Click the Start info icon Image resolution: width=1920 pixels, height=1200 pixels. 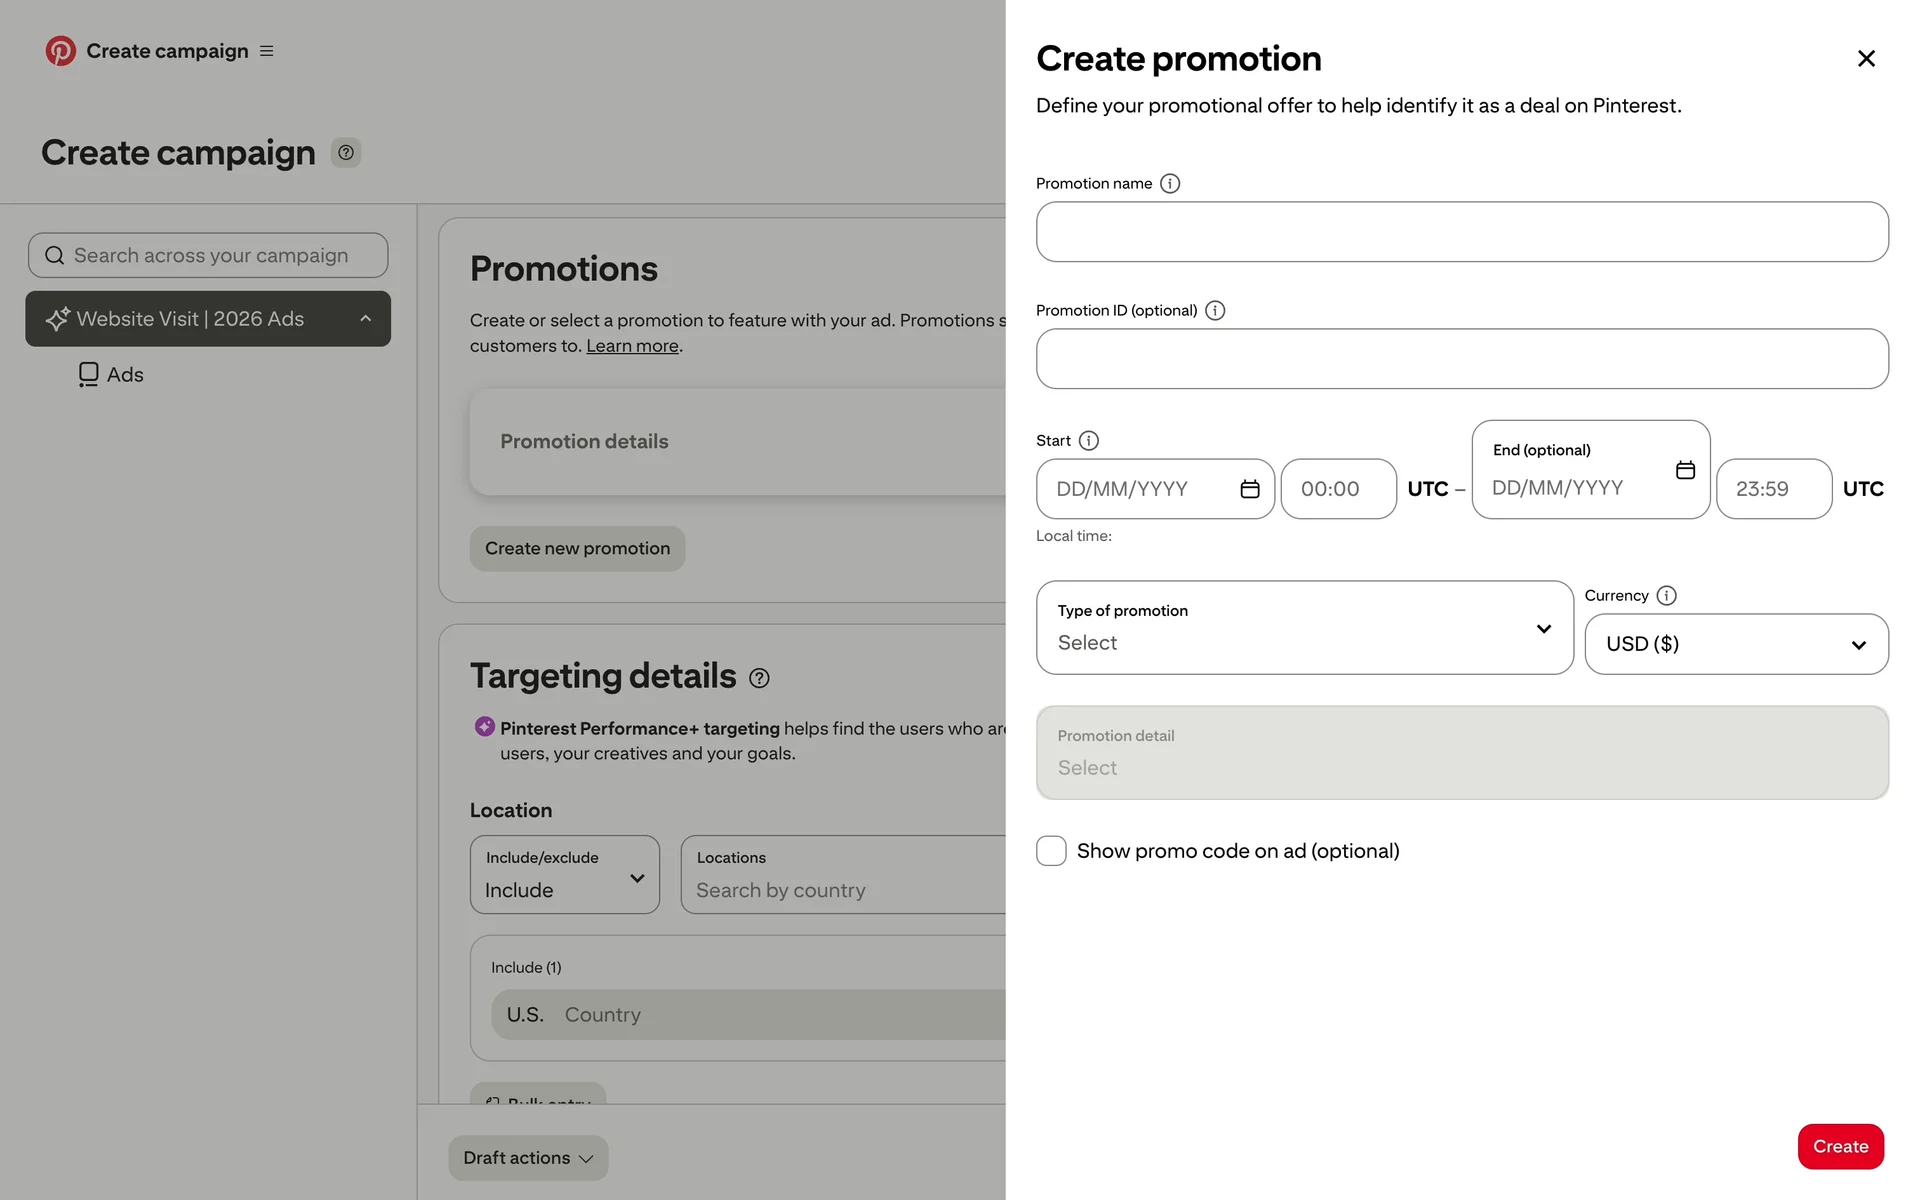(1088, 441)
